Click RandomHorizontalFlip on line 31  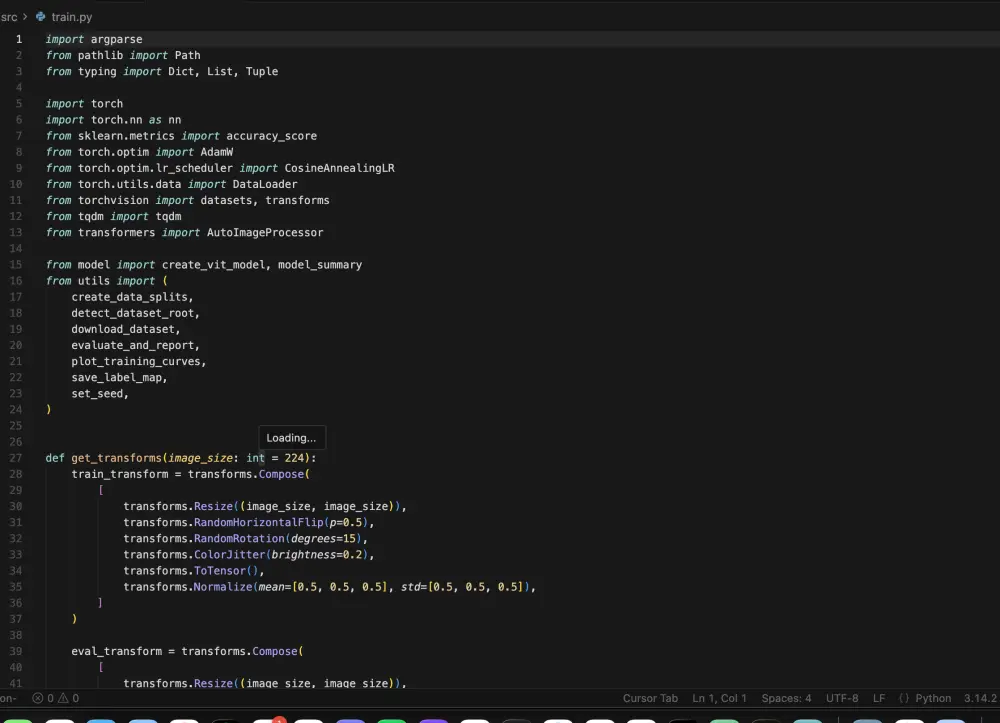click(x=259, y=522)
